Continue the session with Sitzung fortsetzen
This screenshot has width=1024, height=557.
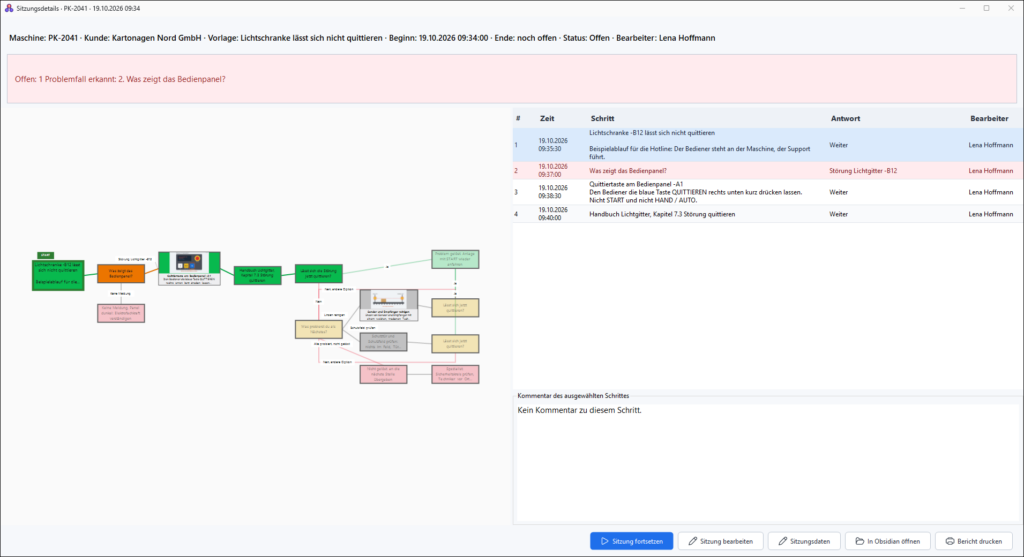pyautogui.click(x=632, y=541)
